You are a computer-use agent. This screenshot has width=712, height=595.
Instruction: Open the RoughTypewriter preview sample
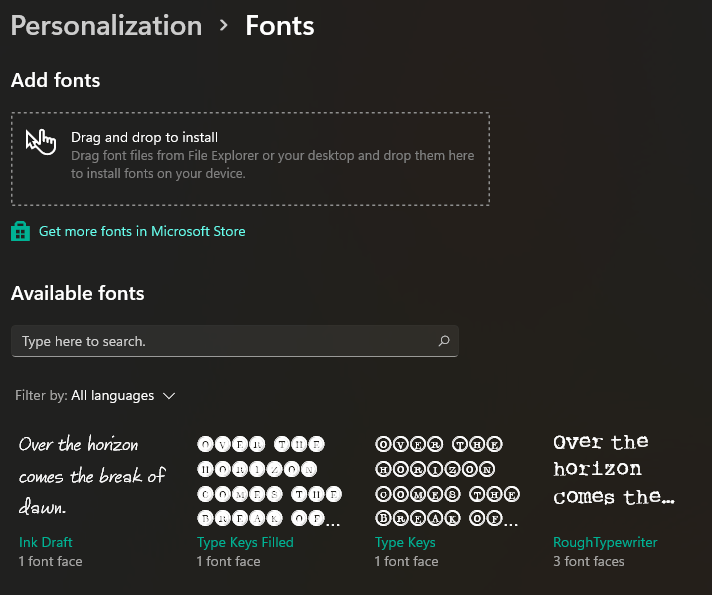click(x=615, y=469)
